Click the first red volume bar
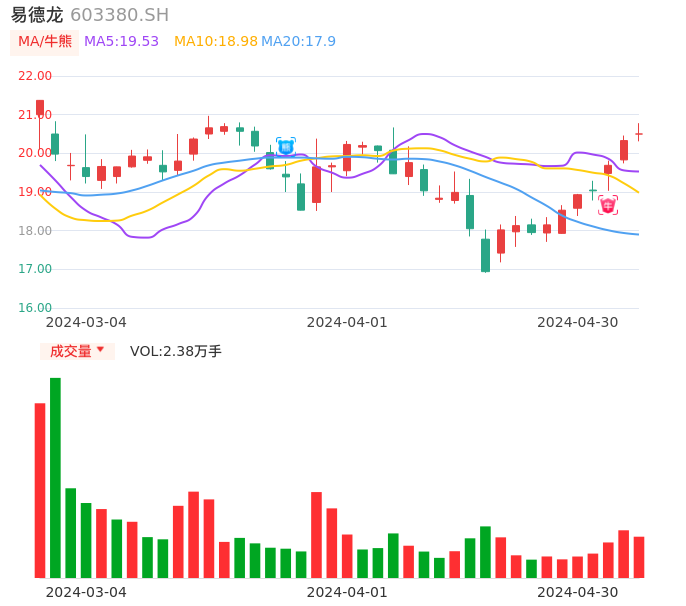686x606 pixels. point(40,490)
